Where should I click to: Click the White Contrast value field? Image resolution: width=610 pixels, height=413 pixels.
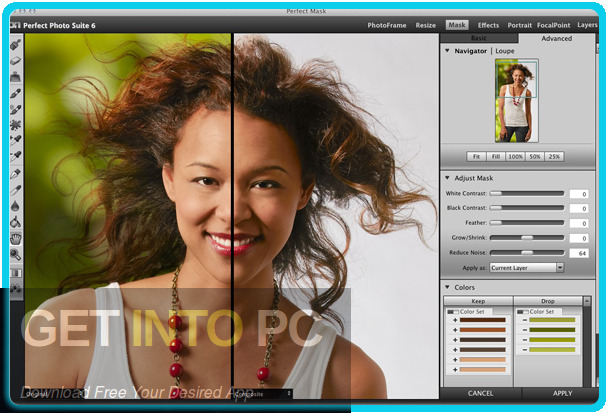pyautogui.click(x=579, y=194)
